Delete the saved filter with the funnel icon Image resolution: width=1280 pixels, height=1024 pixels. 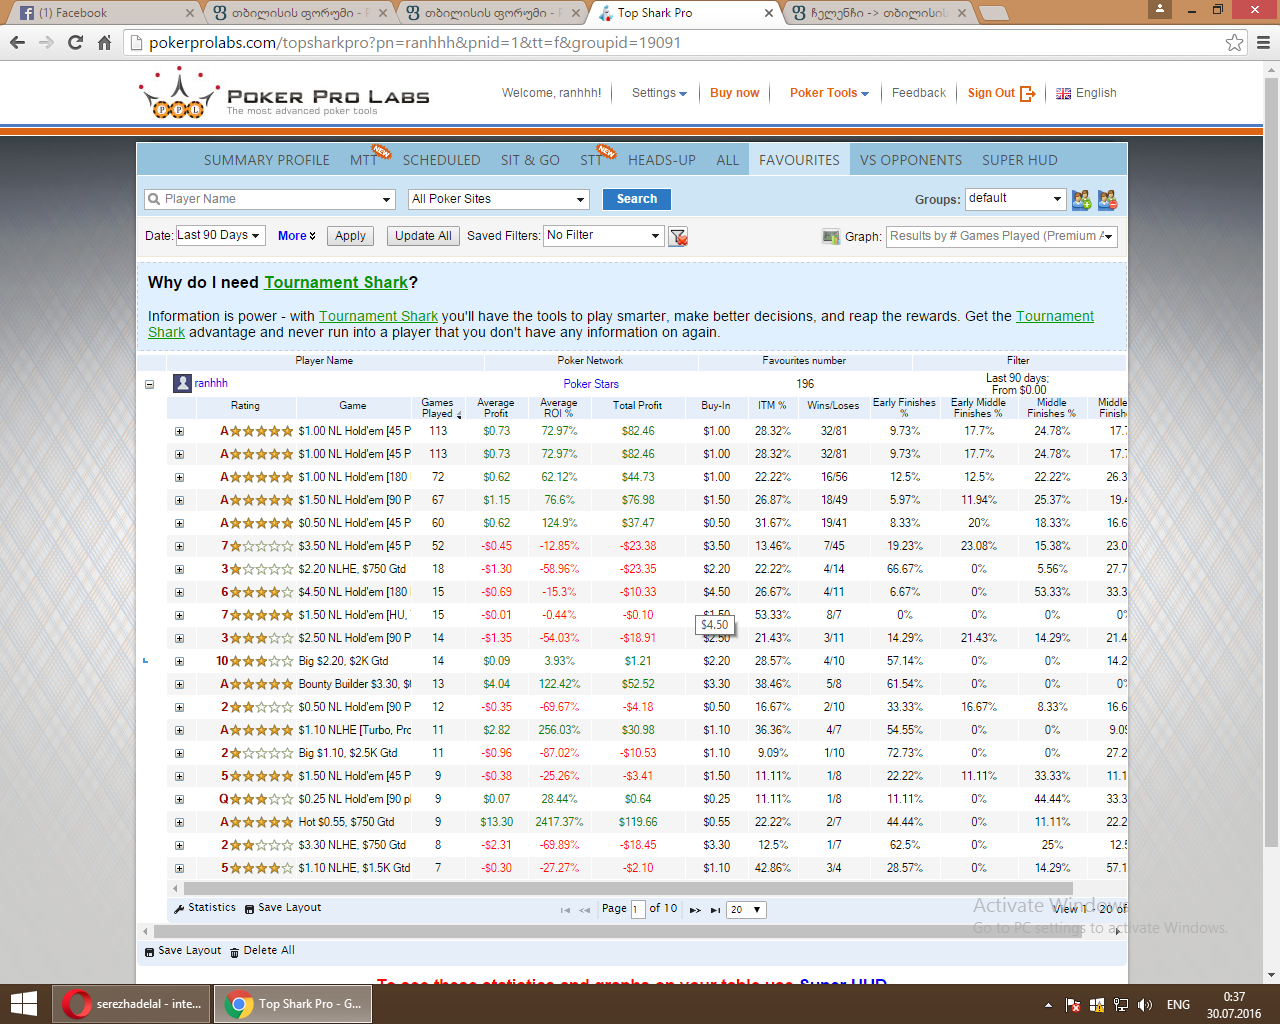[x=678, y=237]
